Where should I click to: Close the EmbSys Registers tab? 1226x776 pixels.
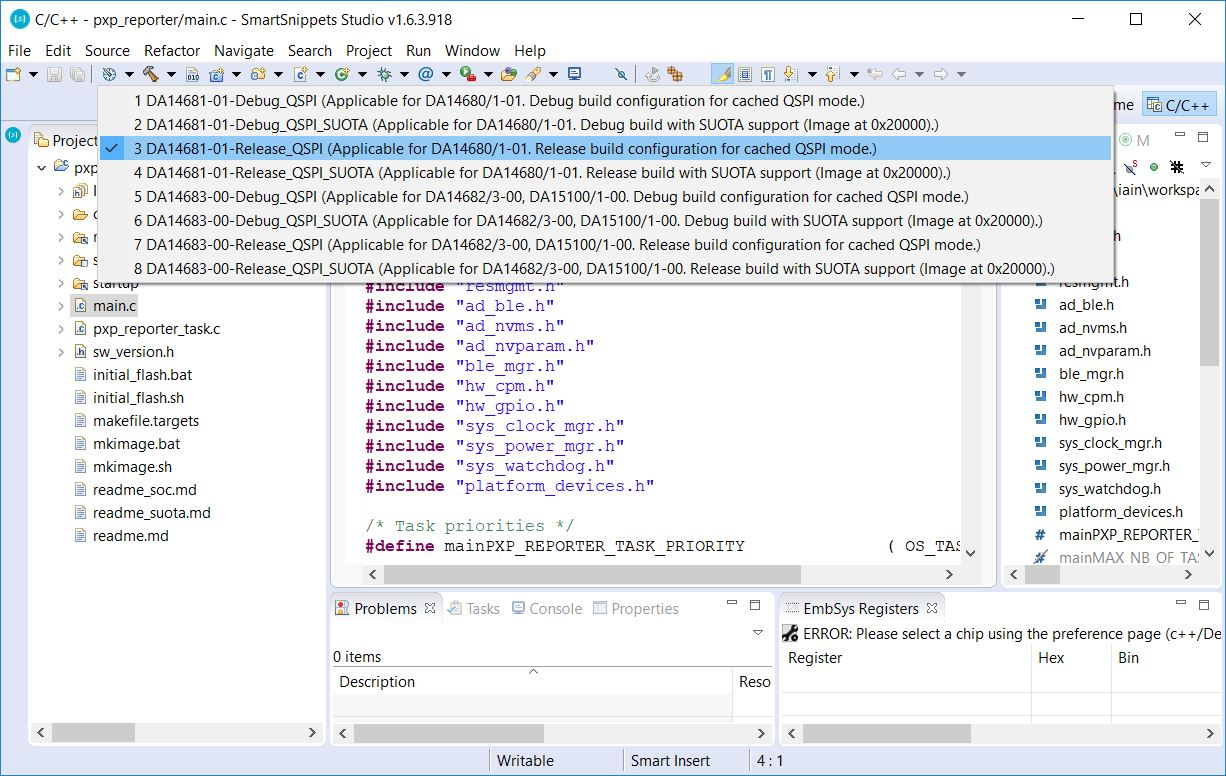(932, 608)
